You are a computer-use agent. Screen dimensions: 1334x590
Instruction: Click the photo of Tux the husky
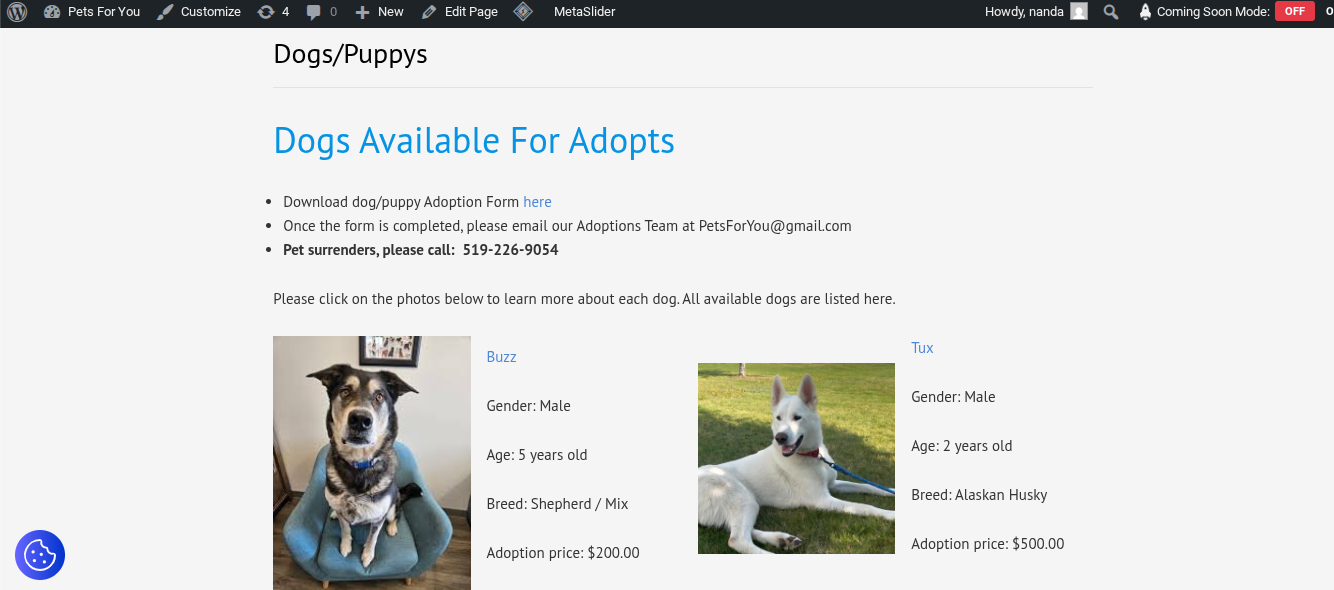(796, 458)
